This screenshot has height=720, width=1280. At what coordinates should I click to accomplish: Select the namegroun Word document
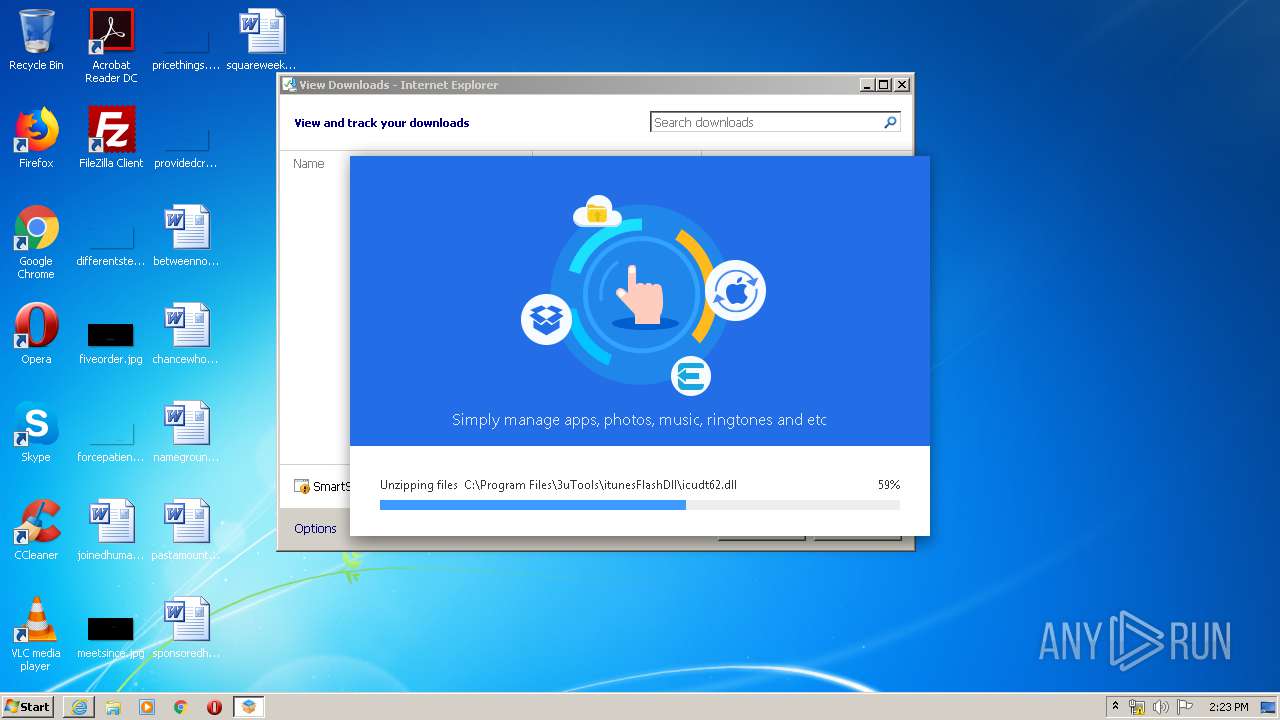[186, 432]
